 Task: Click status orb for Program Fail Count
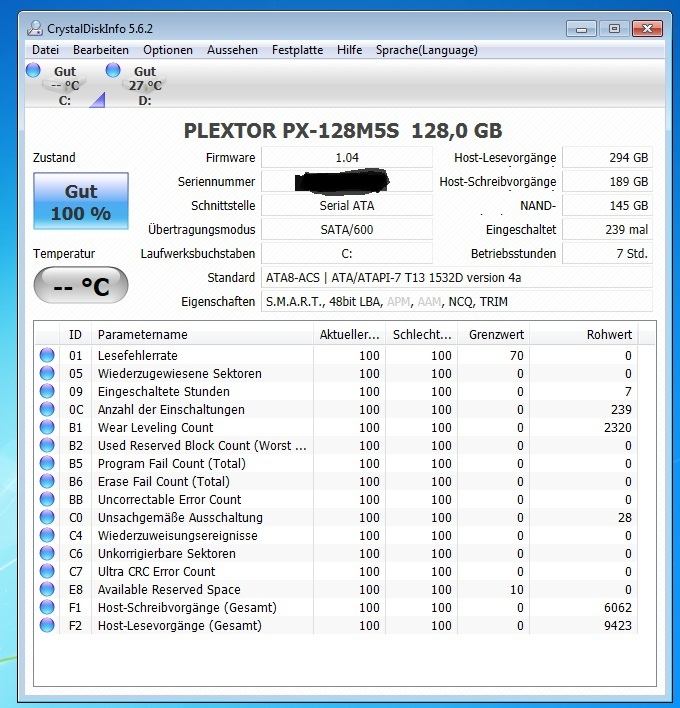click(x=47, y=463)
